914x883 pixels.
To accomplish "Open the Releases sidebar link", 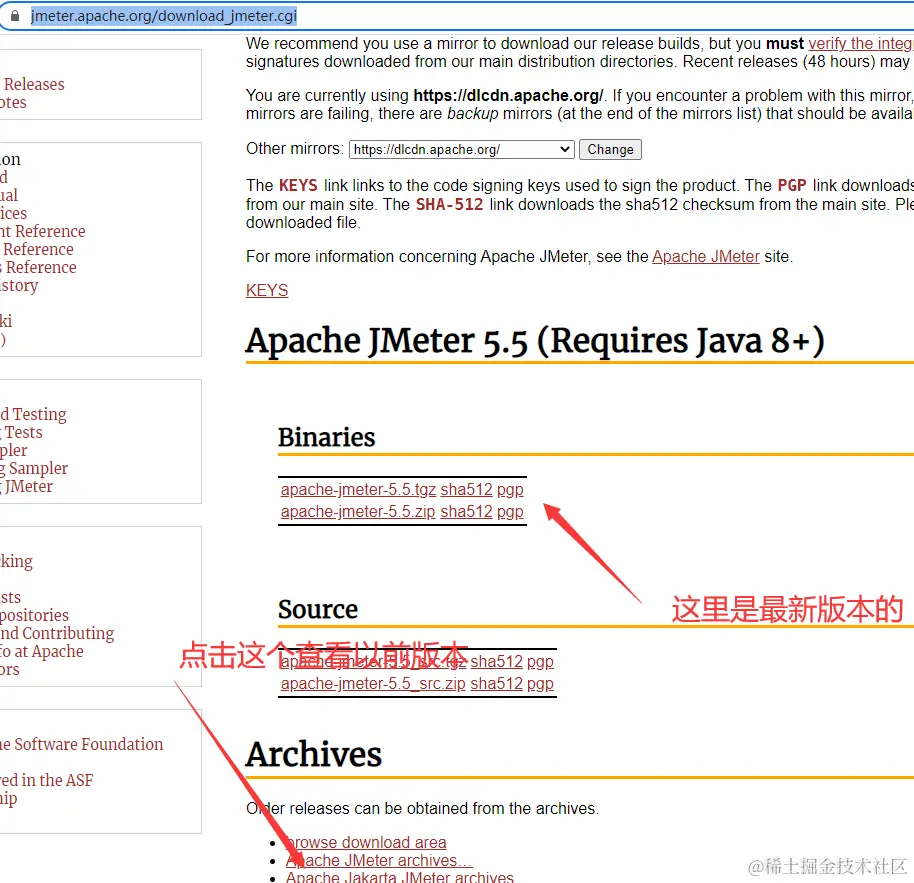I will coord(34,85).
